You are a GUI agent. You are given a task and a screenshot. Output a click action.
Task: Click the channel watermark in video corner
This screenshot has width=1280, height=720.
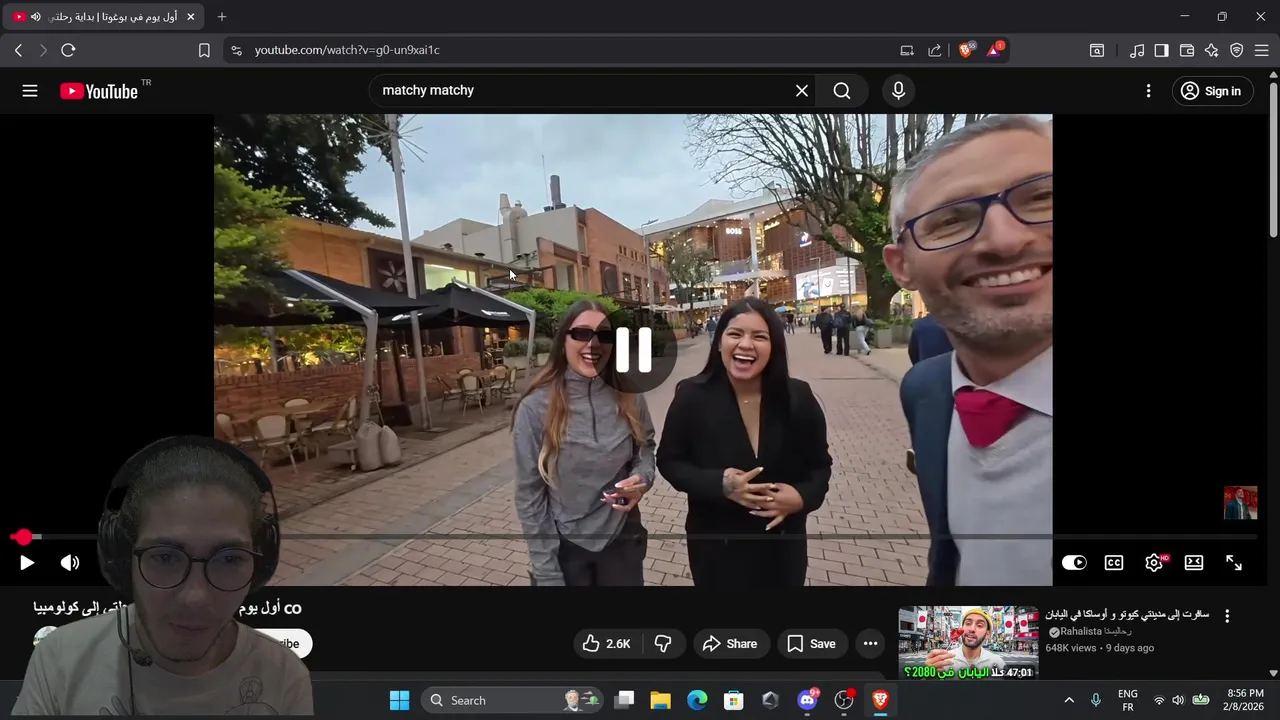point(1240,503)
